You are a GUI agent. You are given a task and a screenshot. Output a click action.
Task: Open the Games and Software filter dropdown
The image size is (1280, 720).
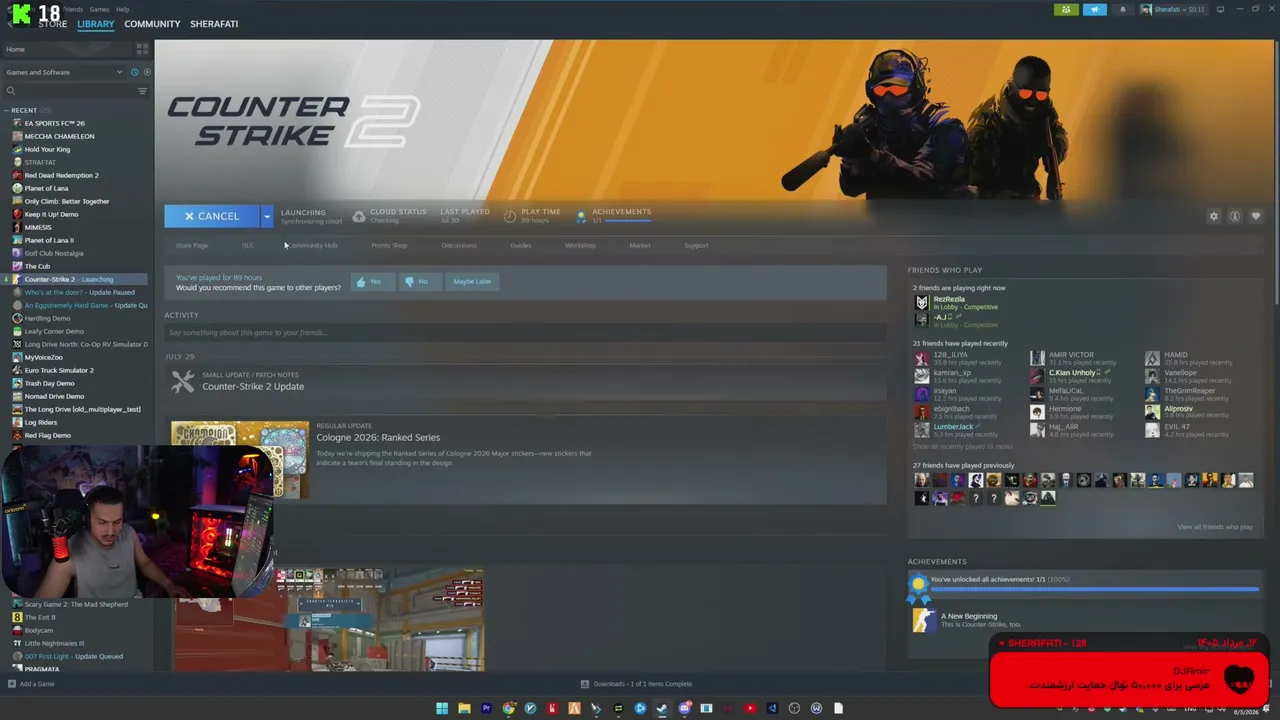click(x=64, y=72)
